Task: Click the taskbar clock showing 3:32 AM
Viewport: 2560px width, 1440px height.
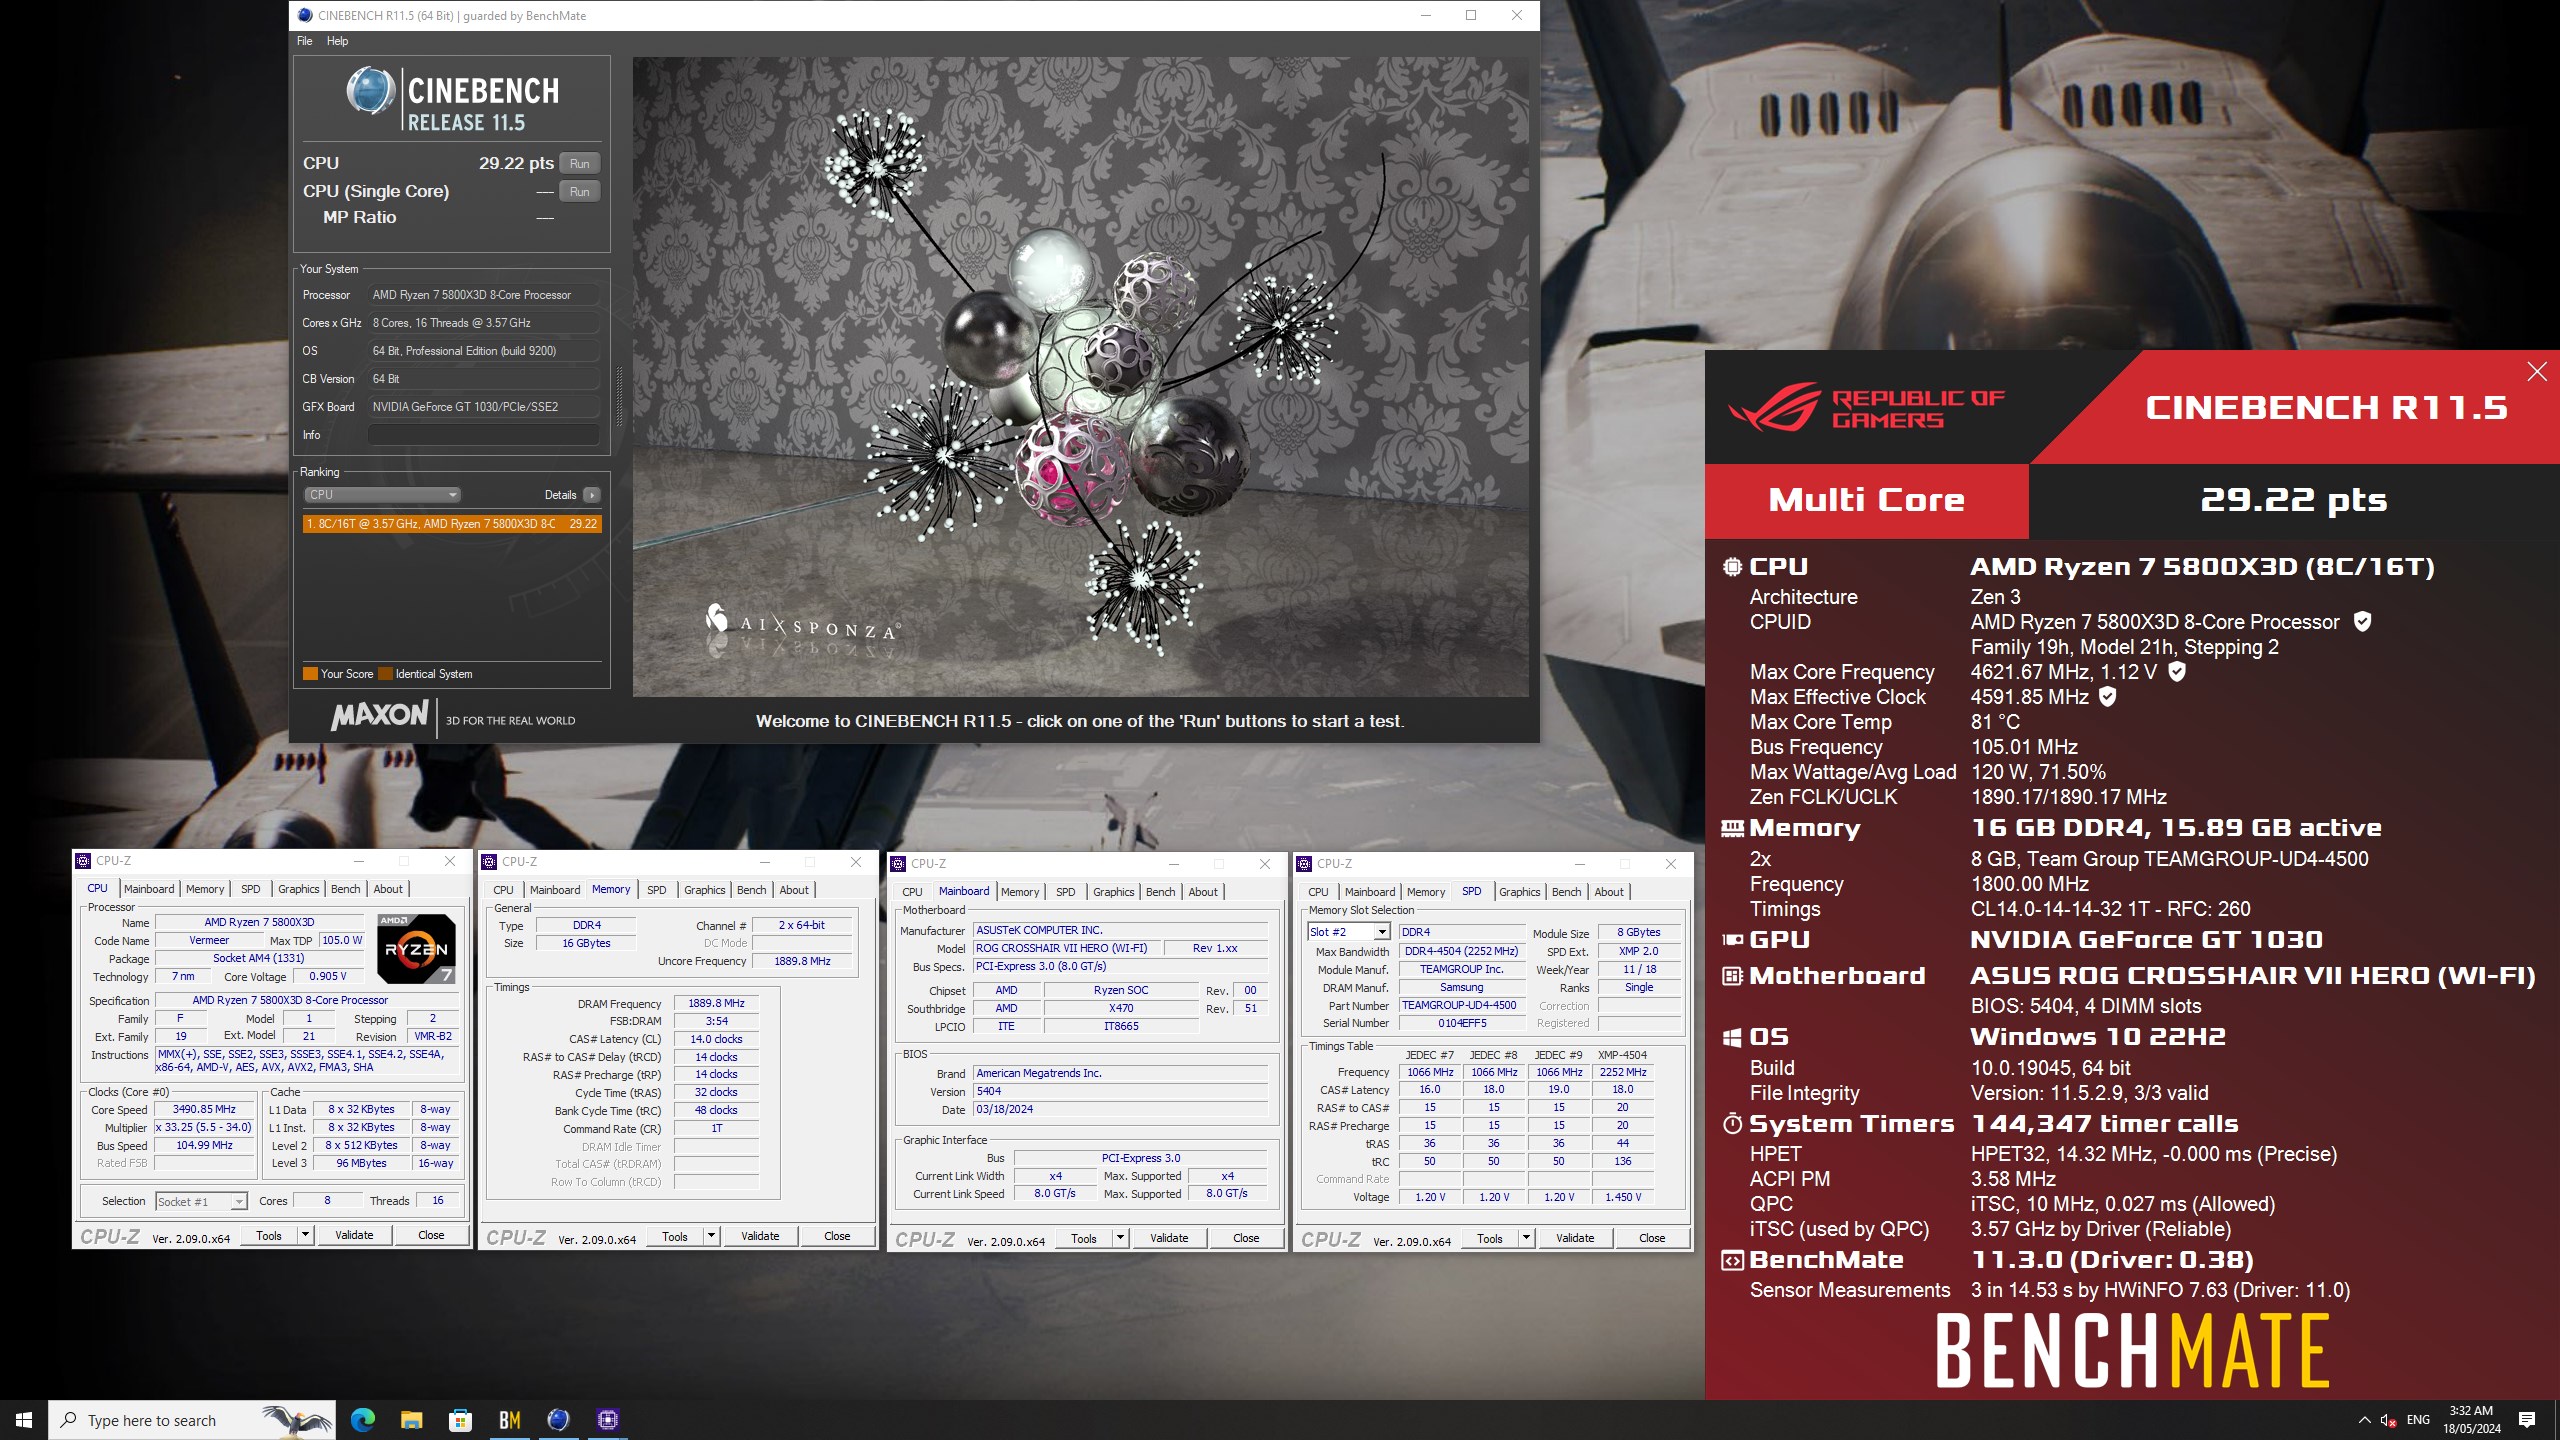Action: point(2471,1420)
